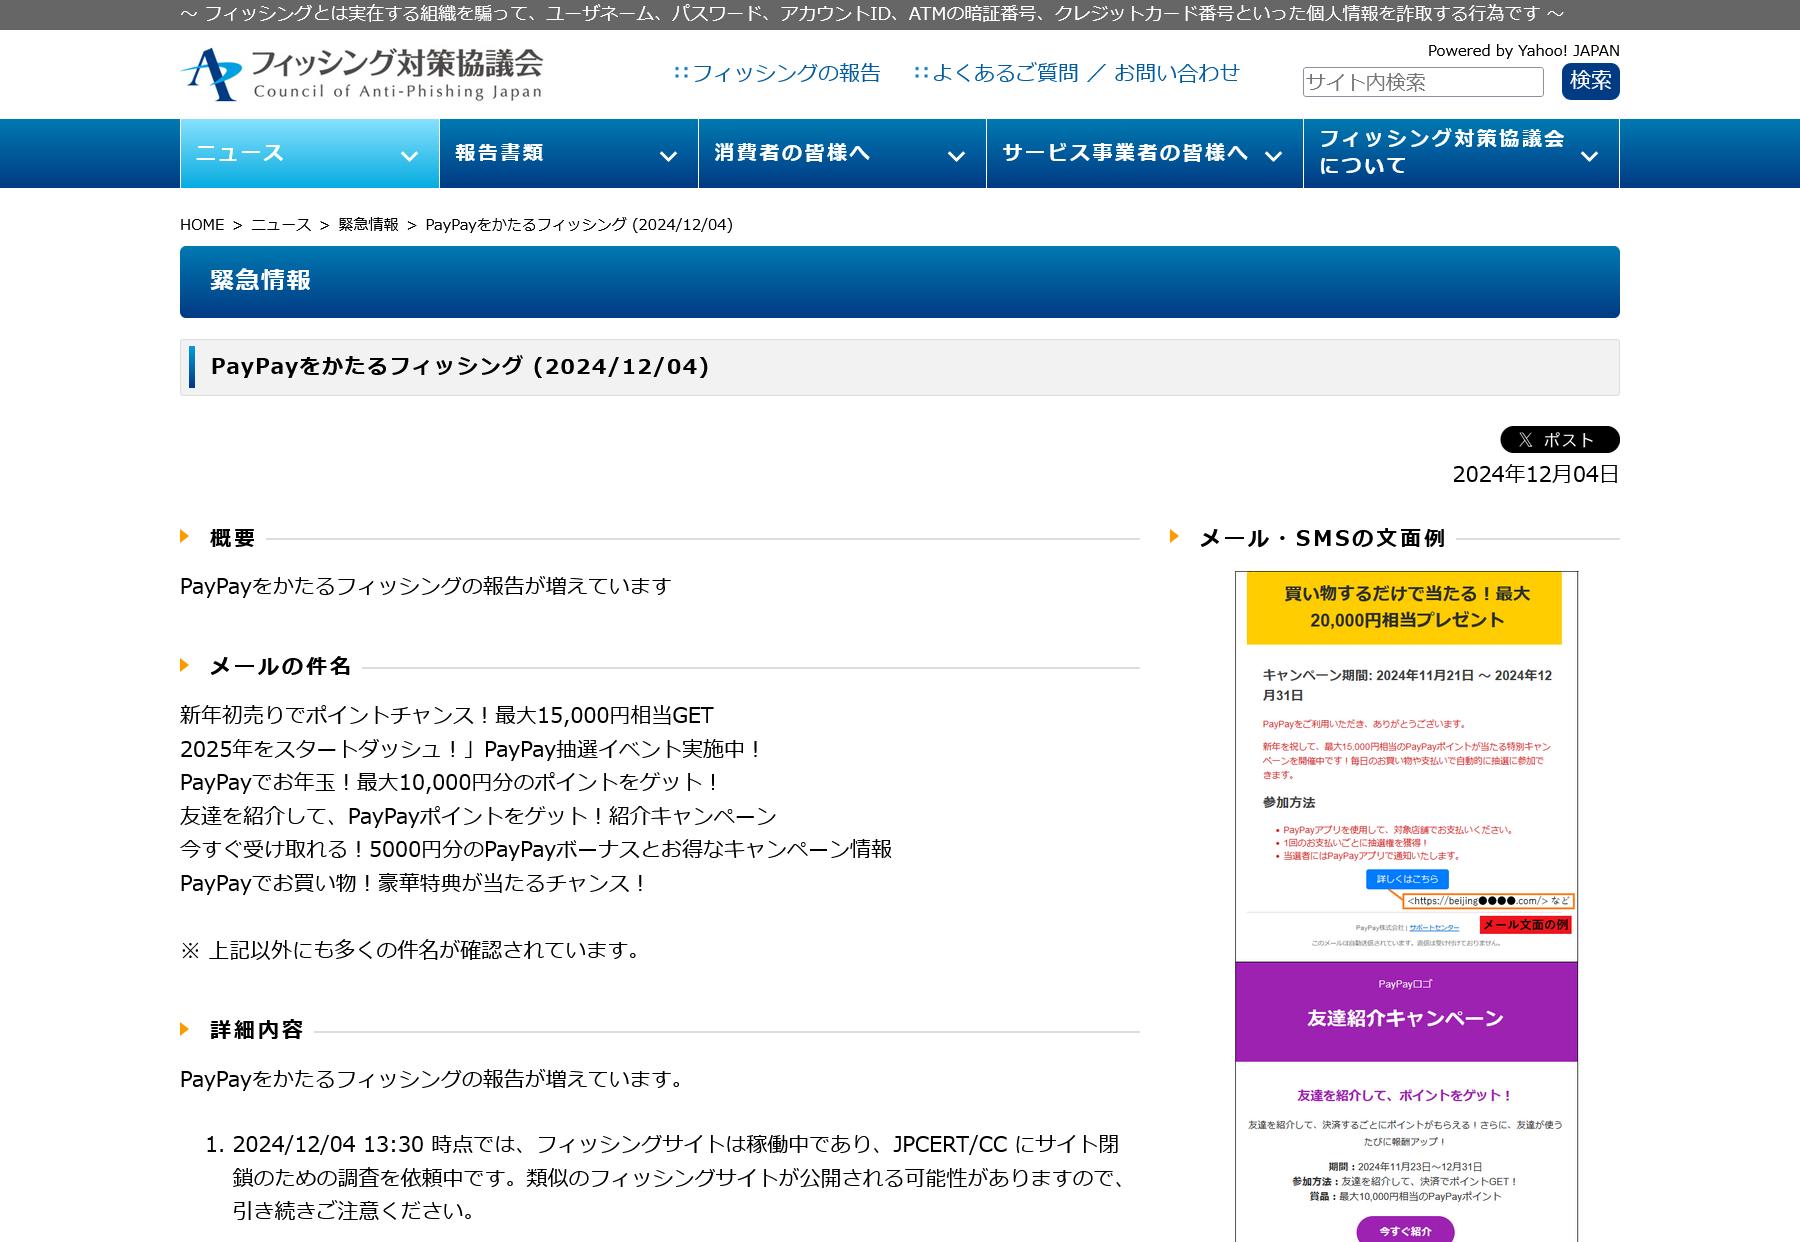Image resolution: width=1800 pixels, height=1242 pixels.
Task: Click the X ポスト share button
Action: [x=1559, y=440]
